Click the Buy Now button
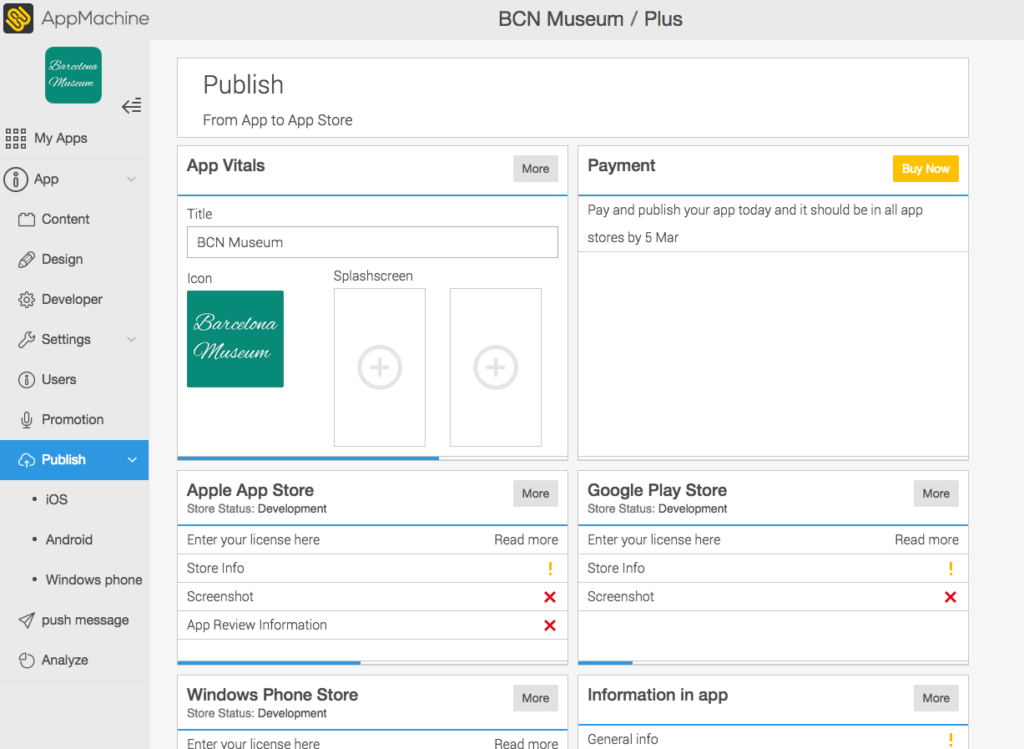This screenshot has height=749, width=1024. tap(925, 168)
